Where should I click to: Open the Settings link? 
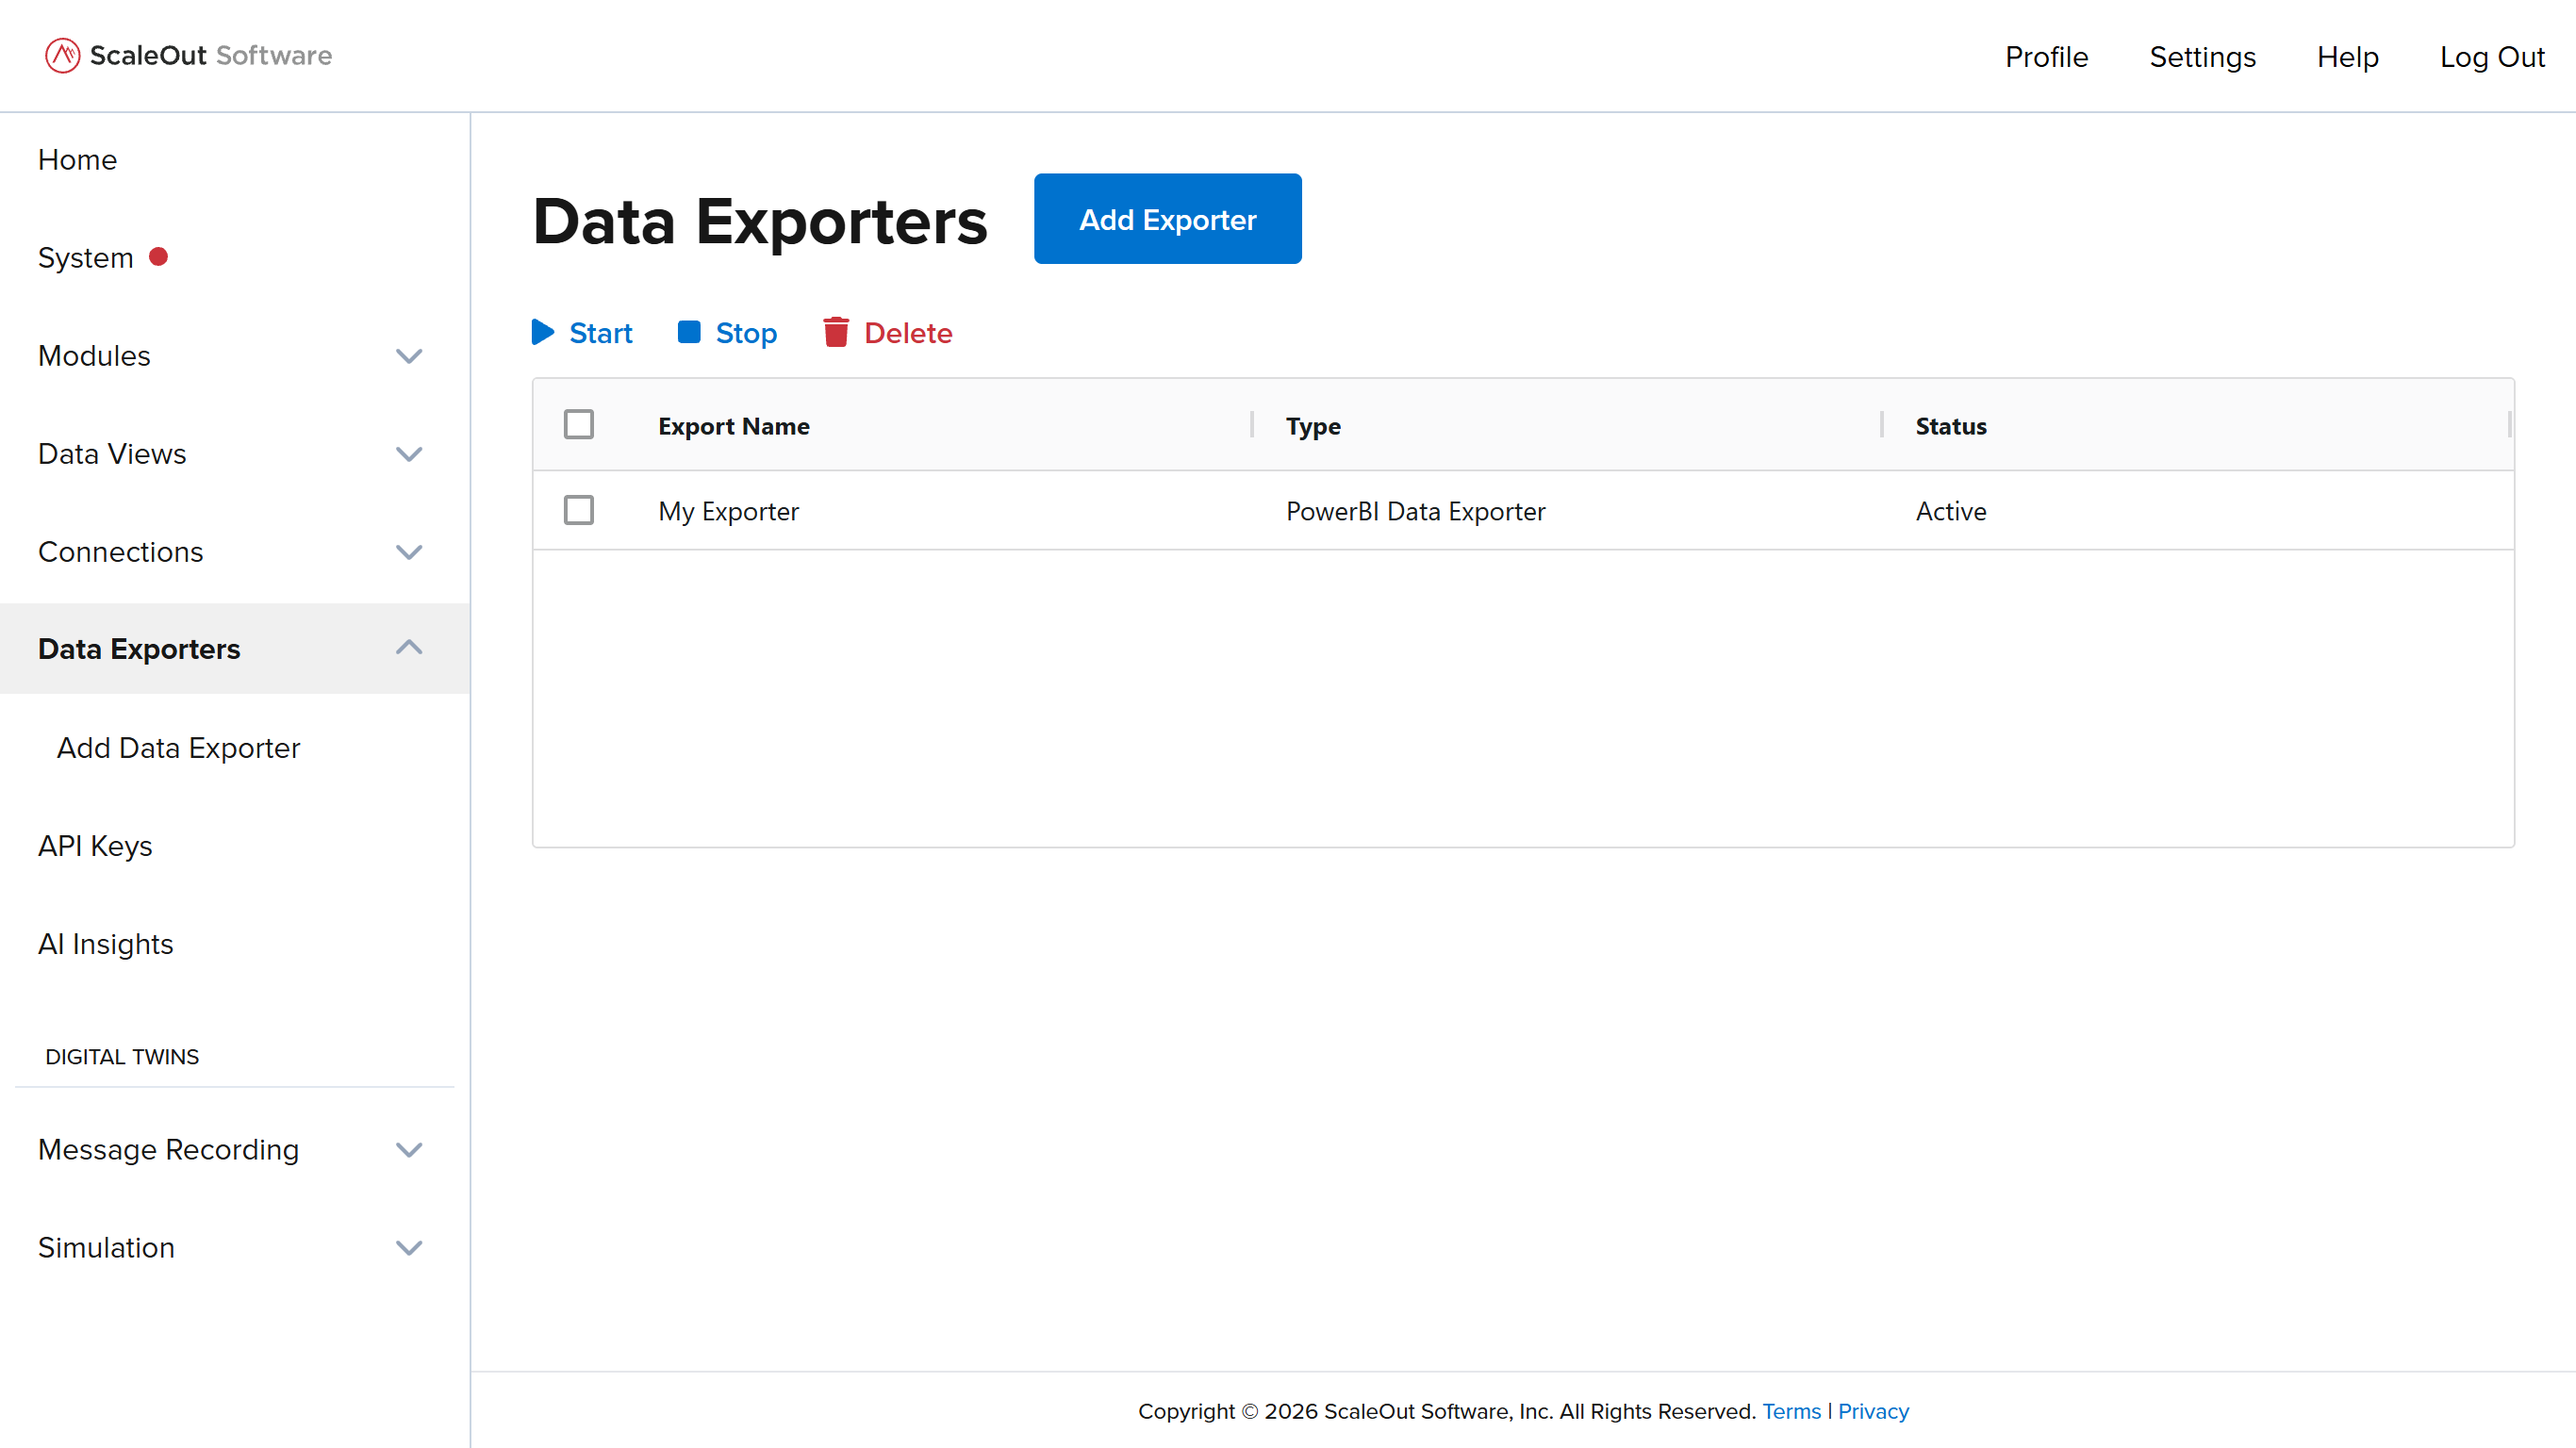[x=2202, y=57]
